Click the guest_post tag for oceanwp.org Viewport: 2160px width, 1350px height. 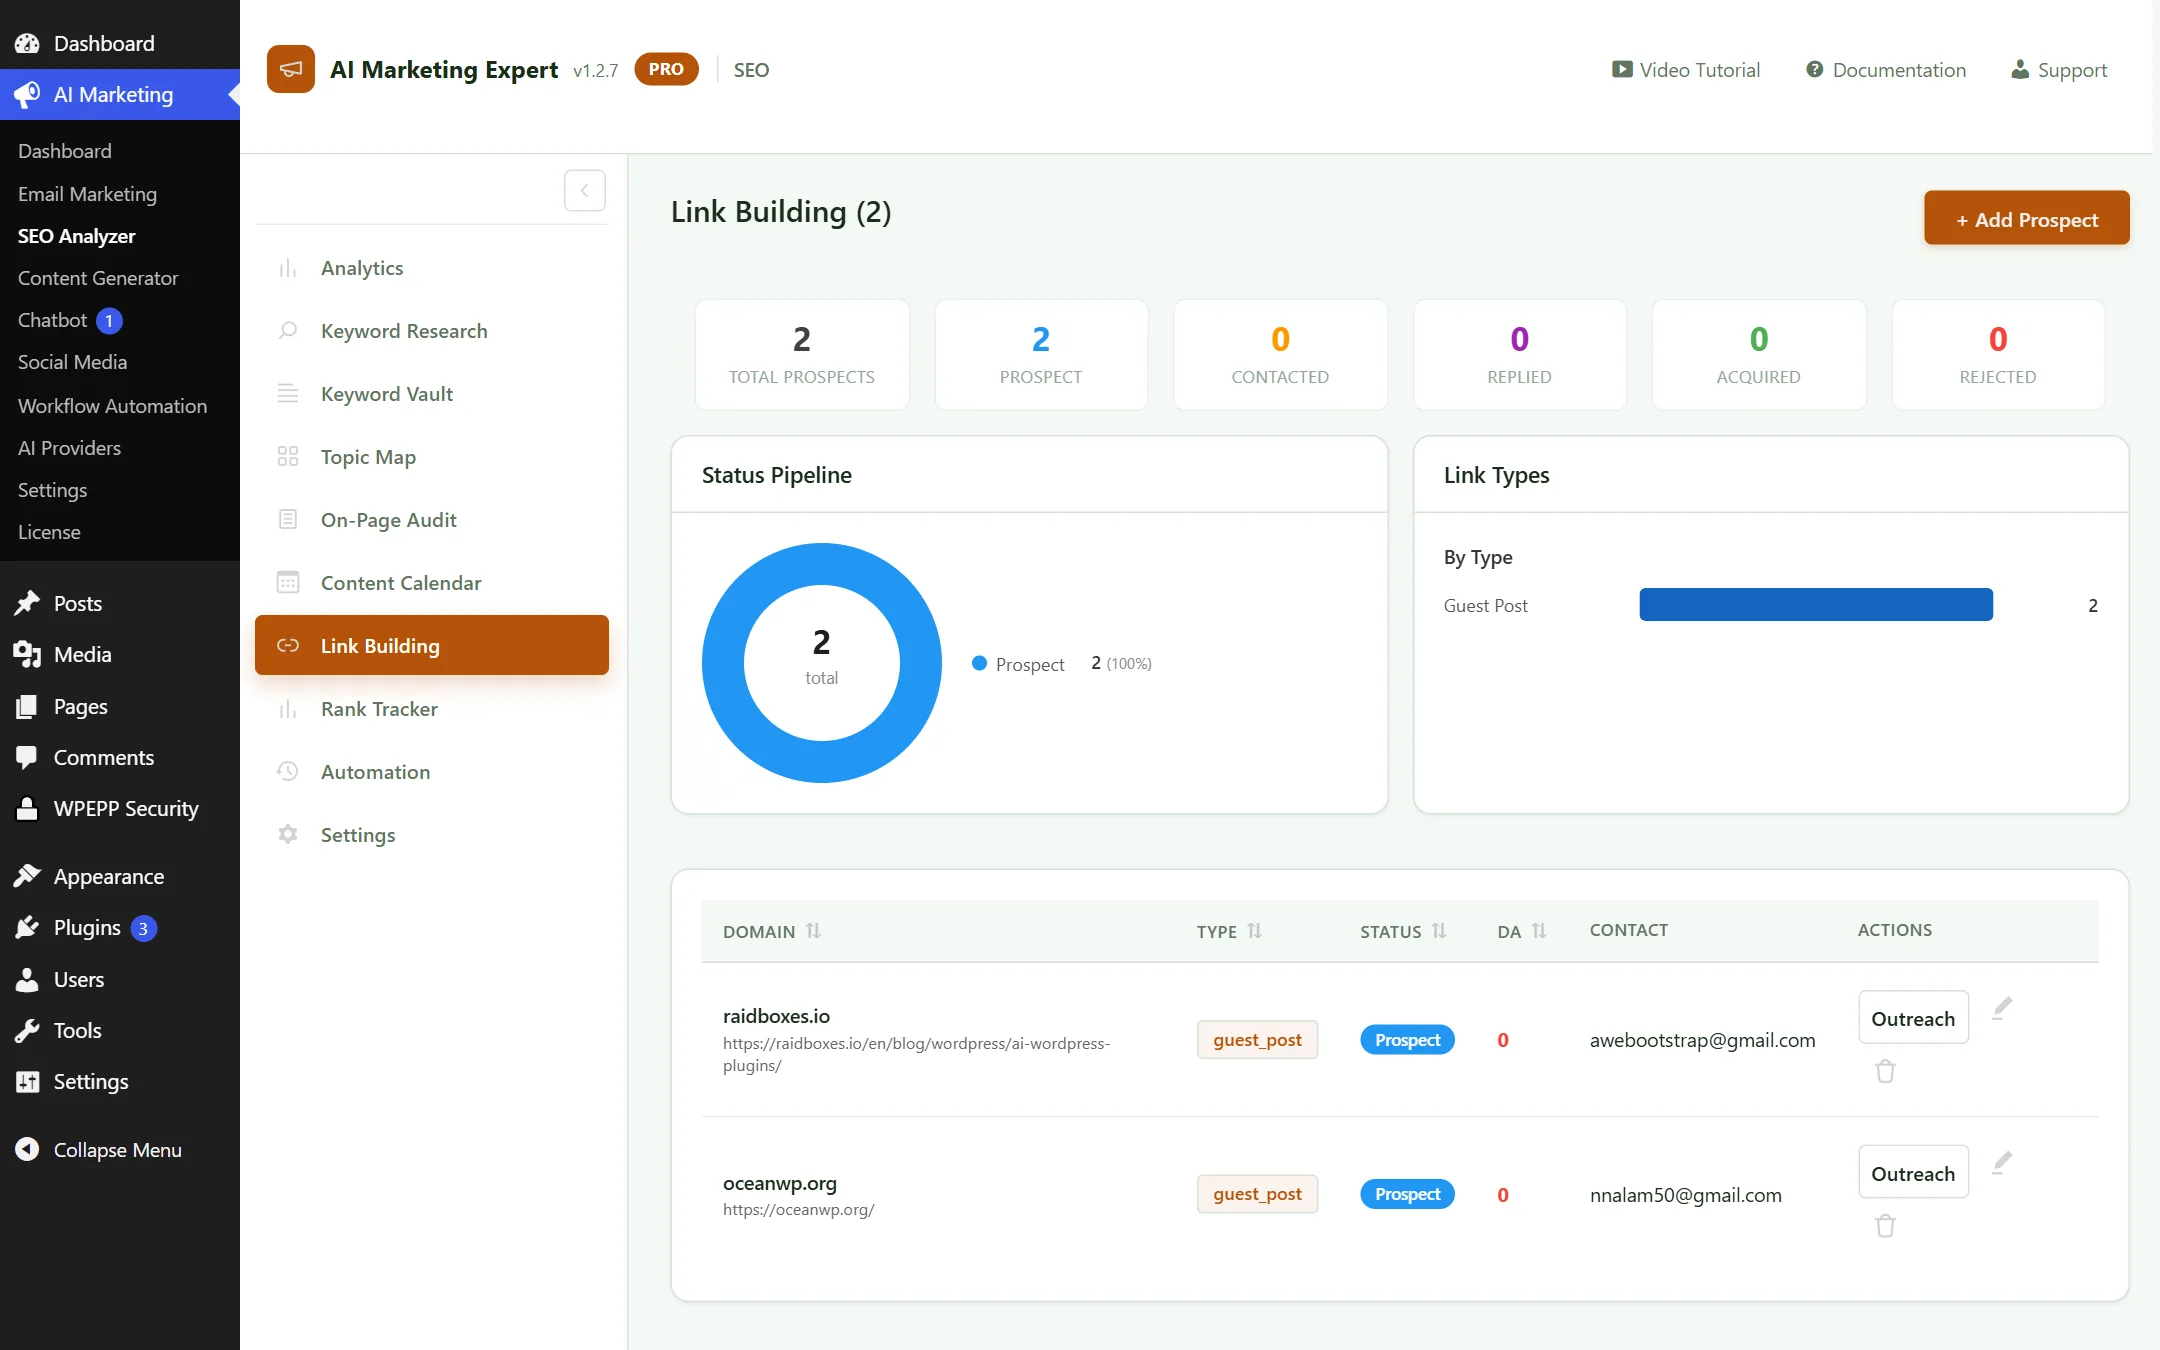1257,1194
